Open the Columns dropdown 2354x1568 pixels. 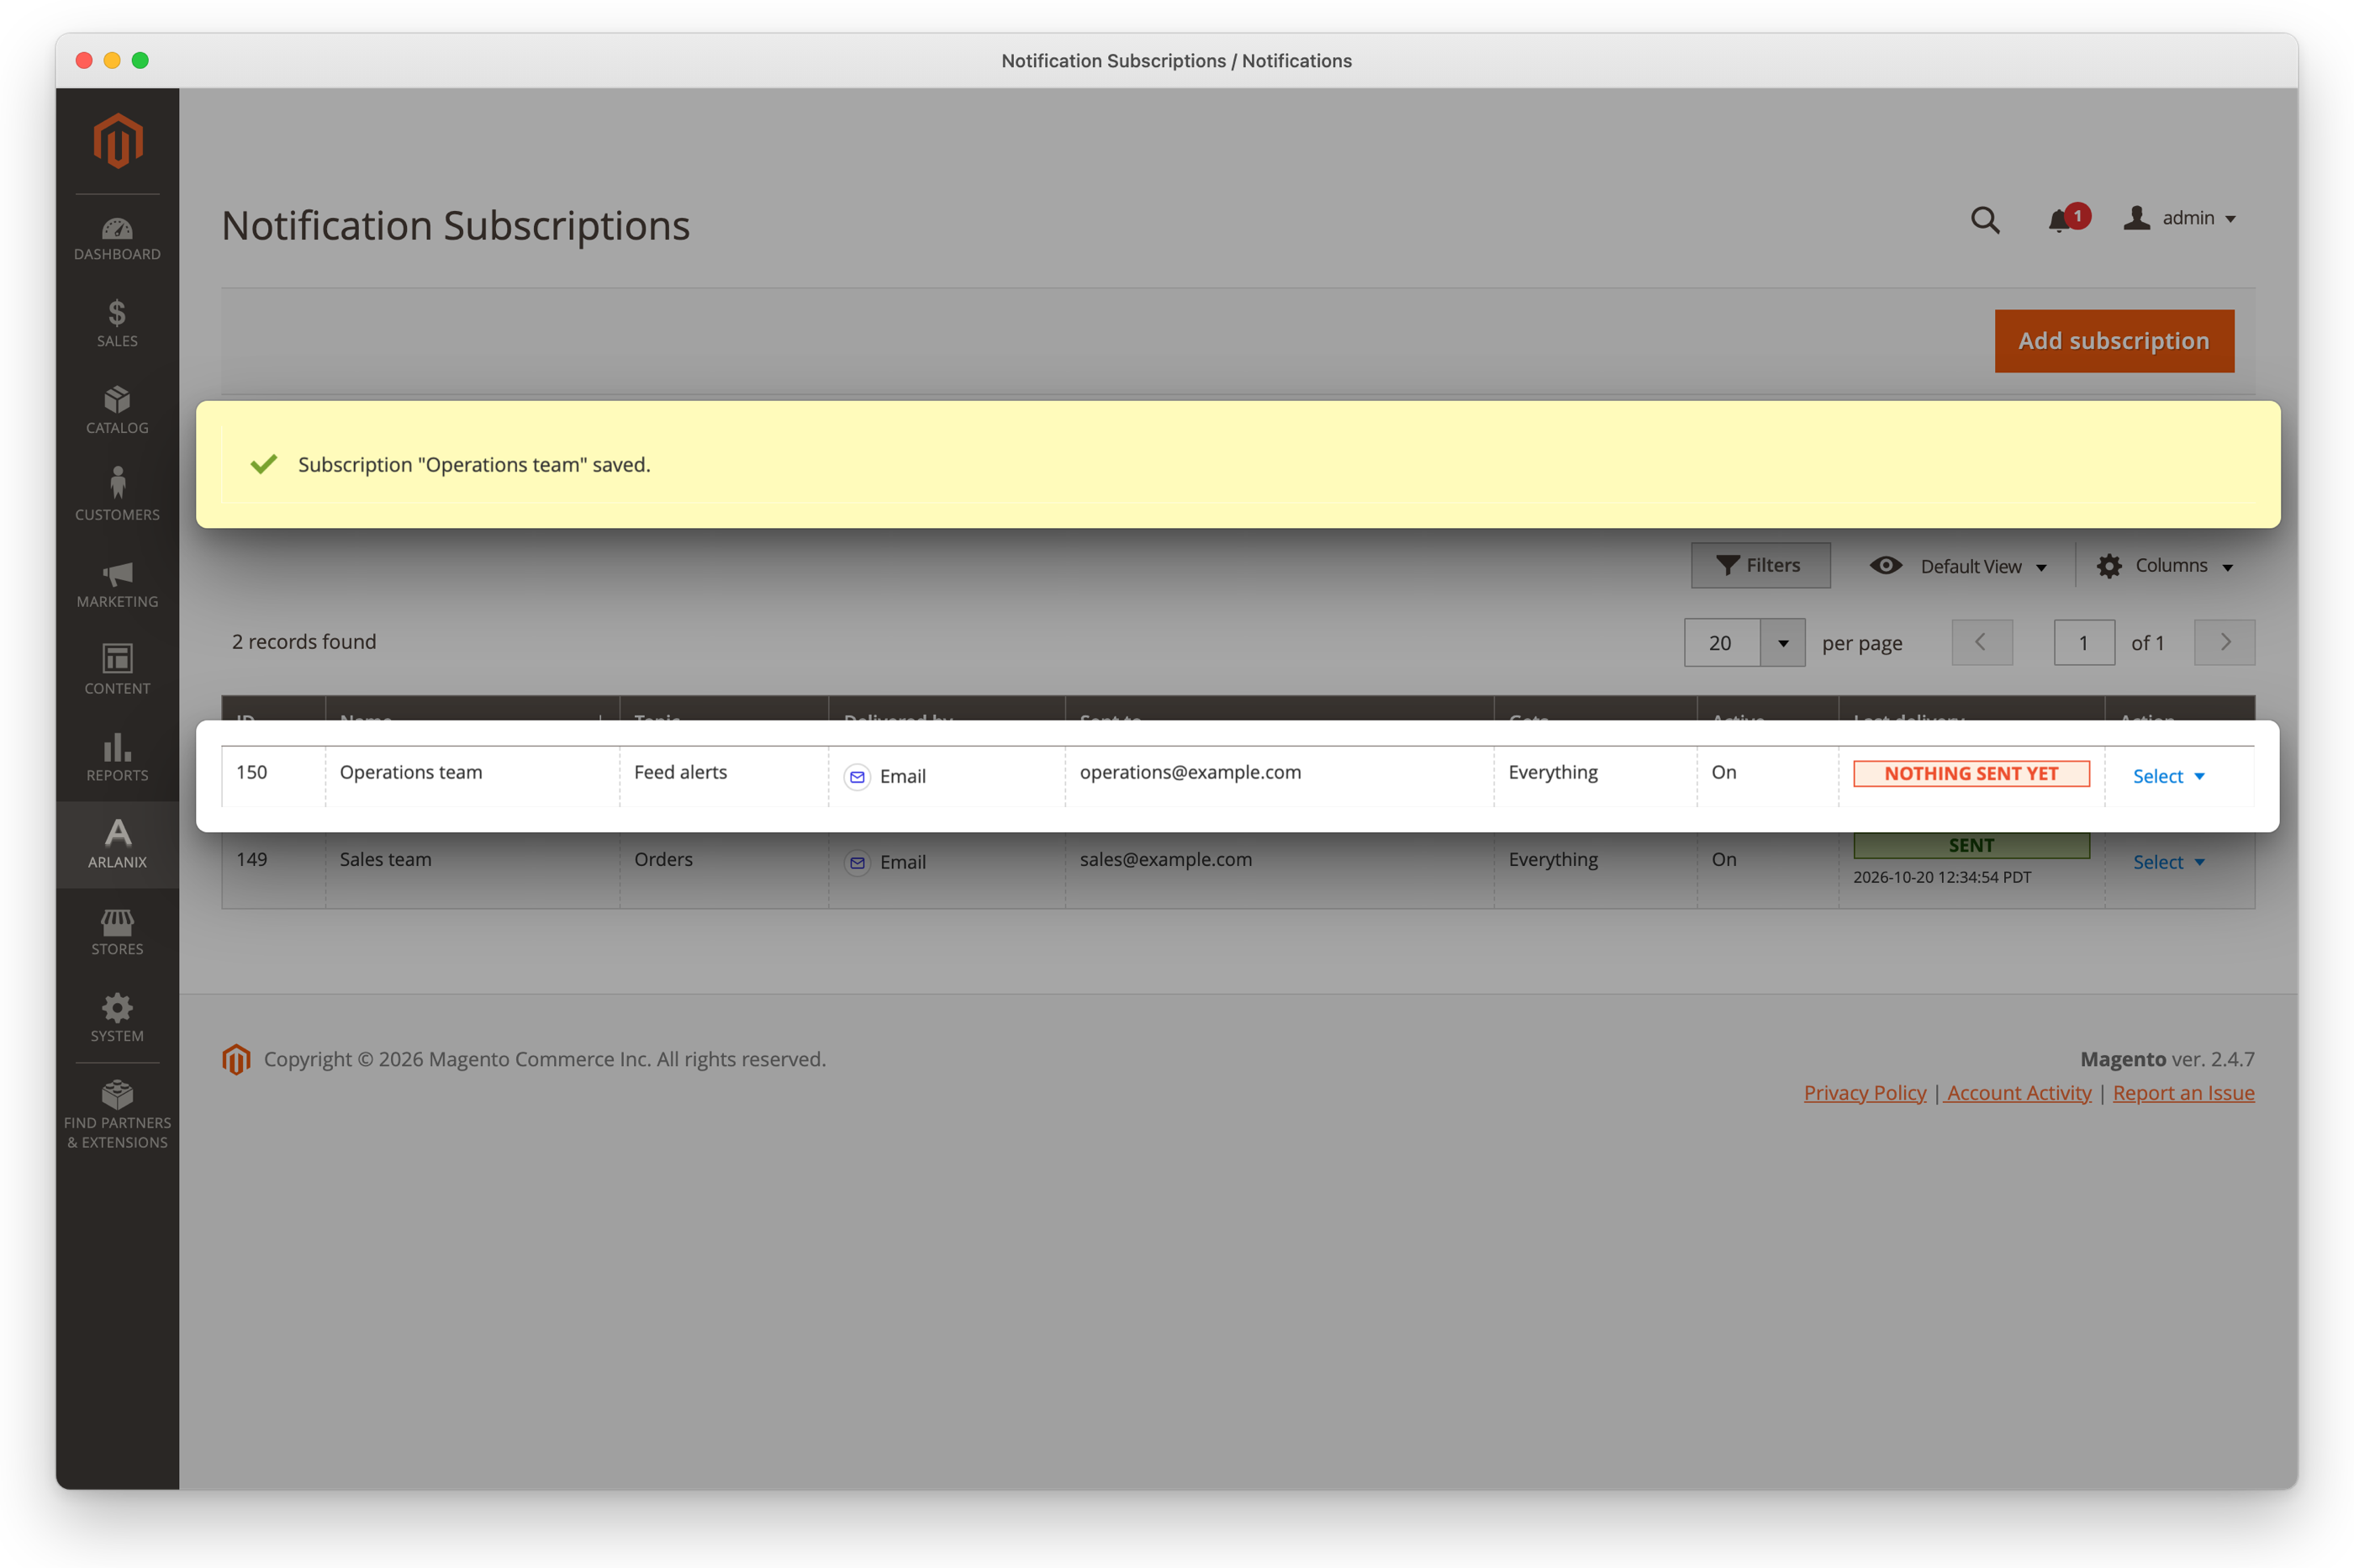[2166, 566]
